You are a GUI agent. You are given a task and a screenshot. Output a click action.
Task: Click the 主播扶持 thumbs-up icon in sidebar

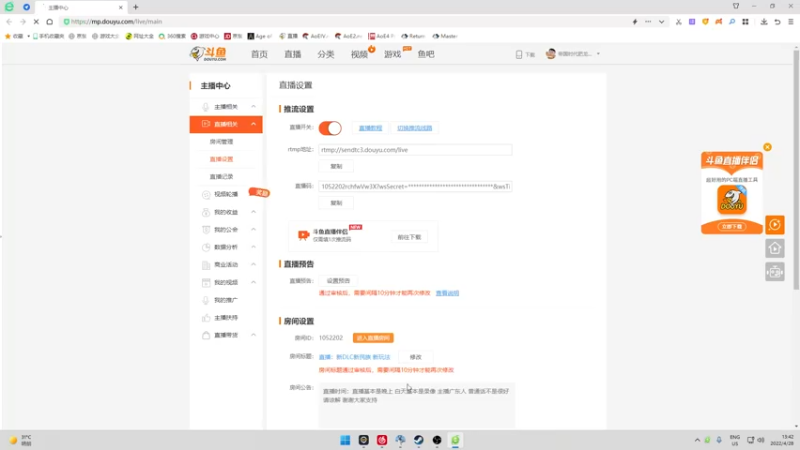coord(206,317)
